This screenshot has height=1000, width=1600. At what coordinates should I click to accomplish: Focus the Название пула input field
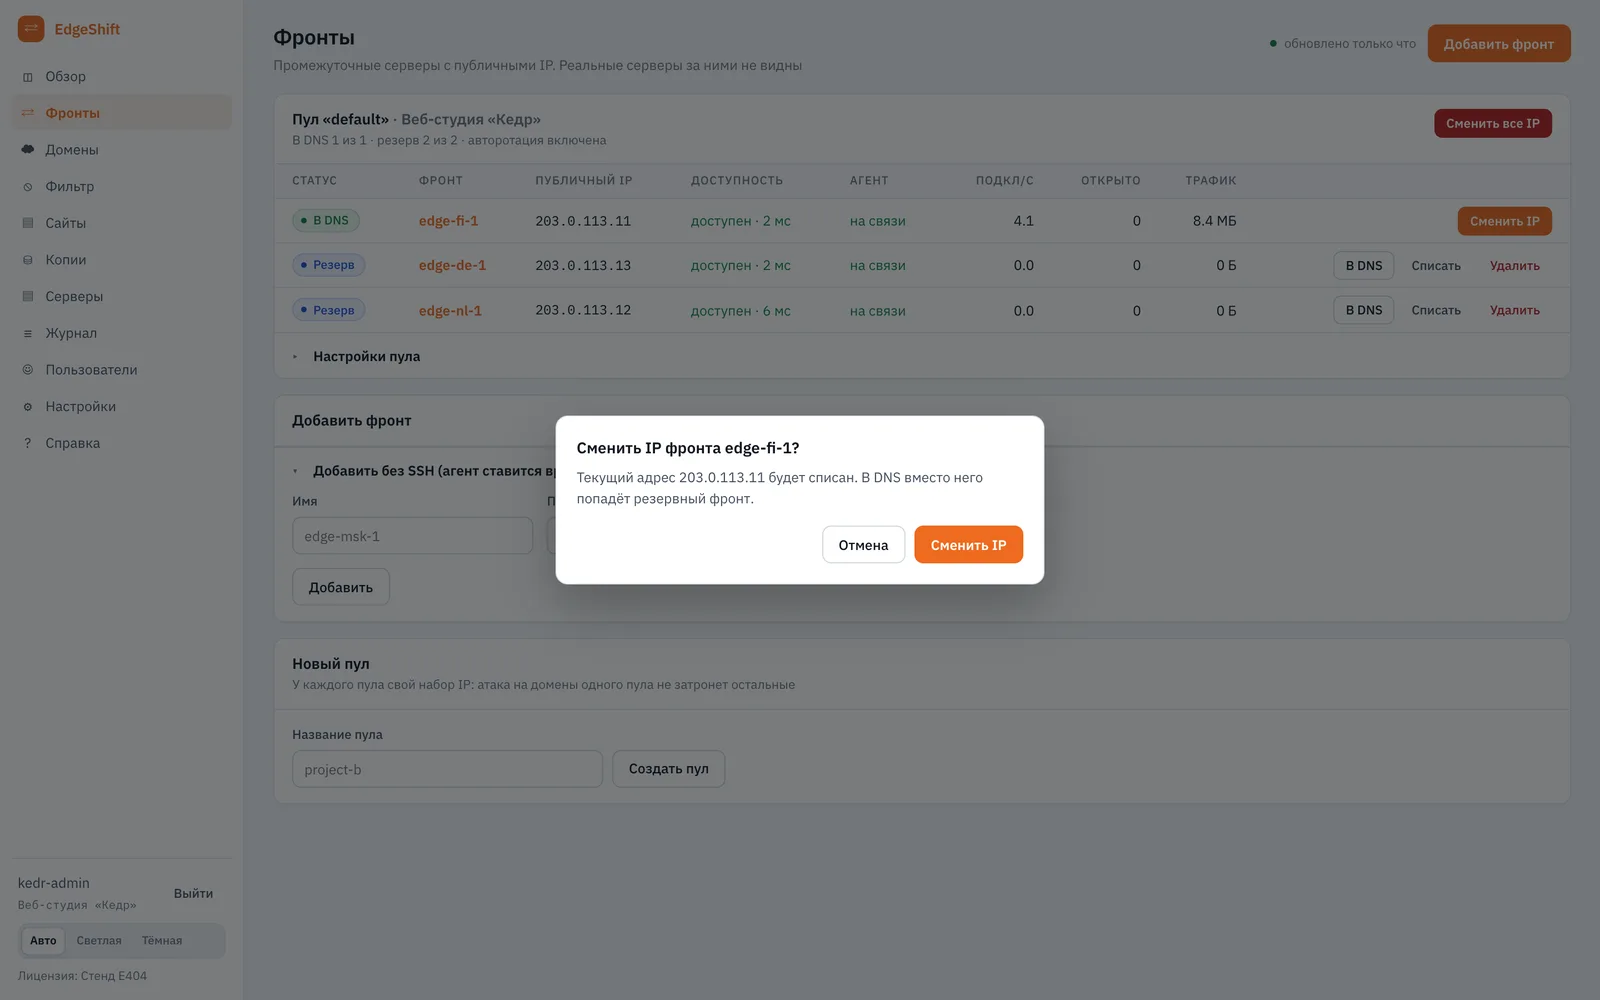click(447, 769)
